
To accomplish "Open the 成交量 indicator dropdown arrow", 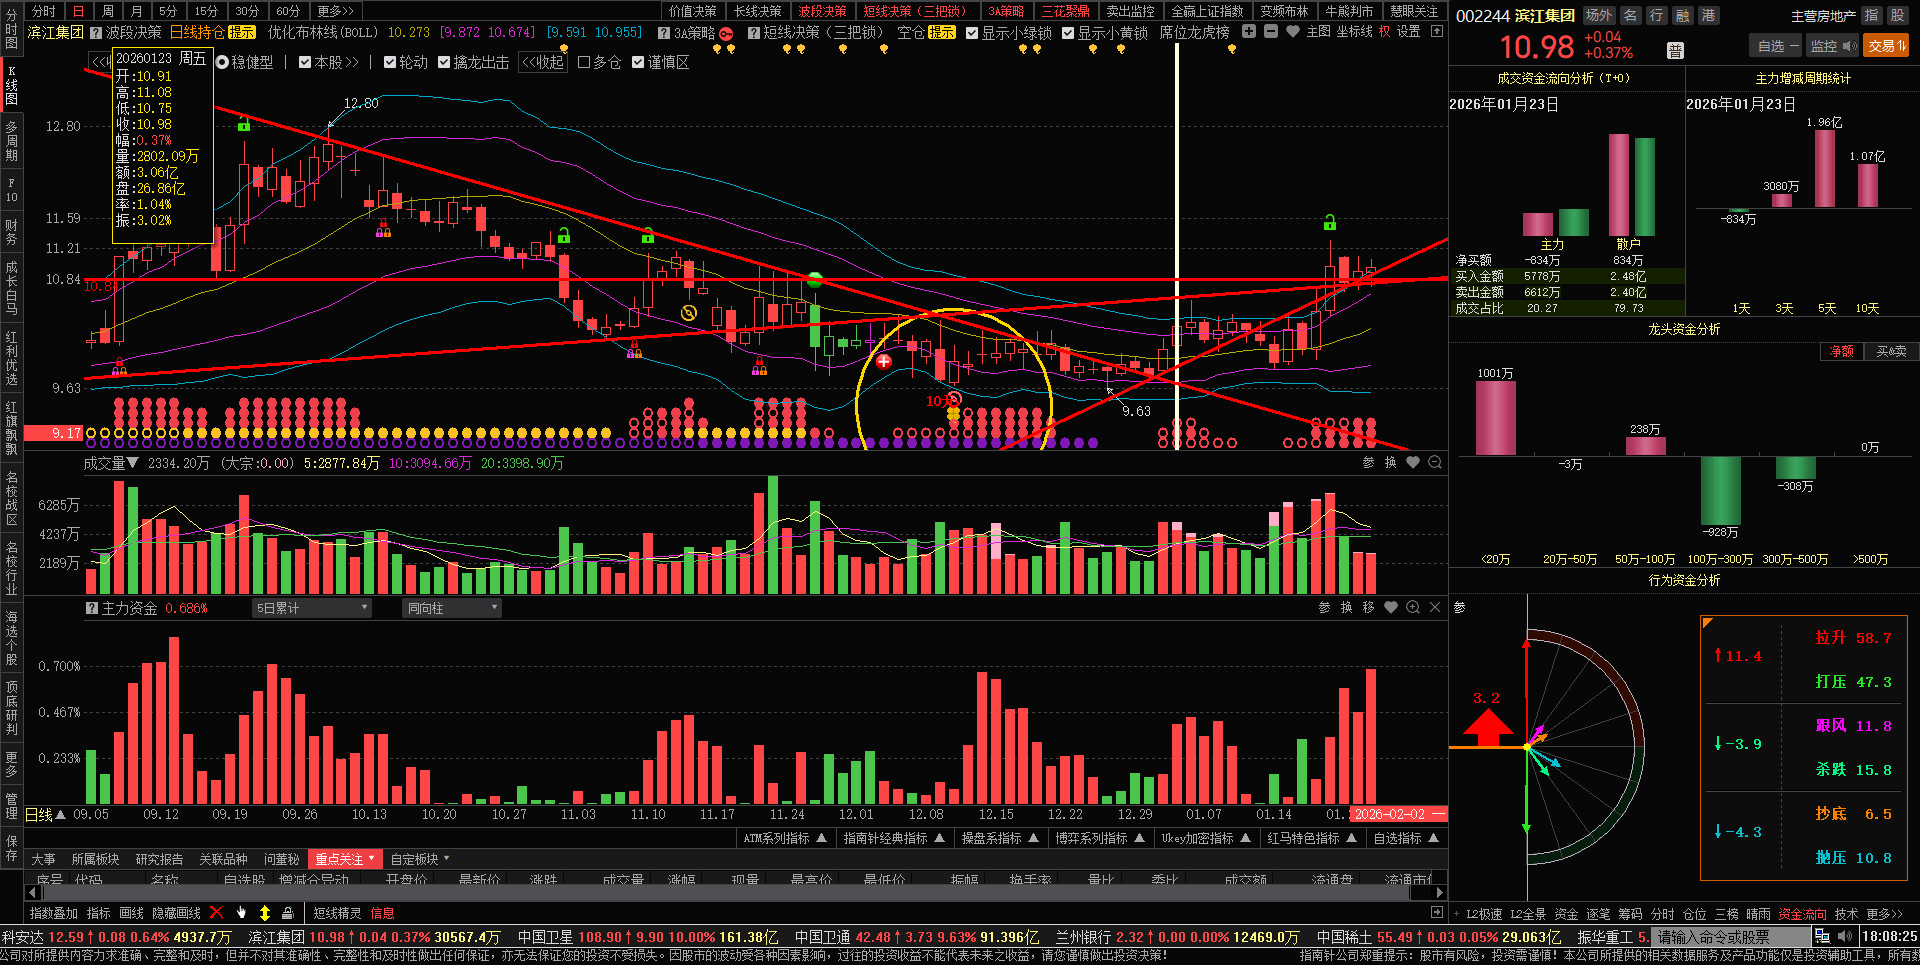I will (x=132, y=463).
